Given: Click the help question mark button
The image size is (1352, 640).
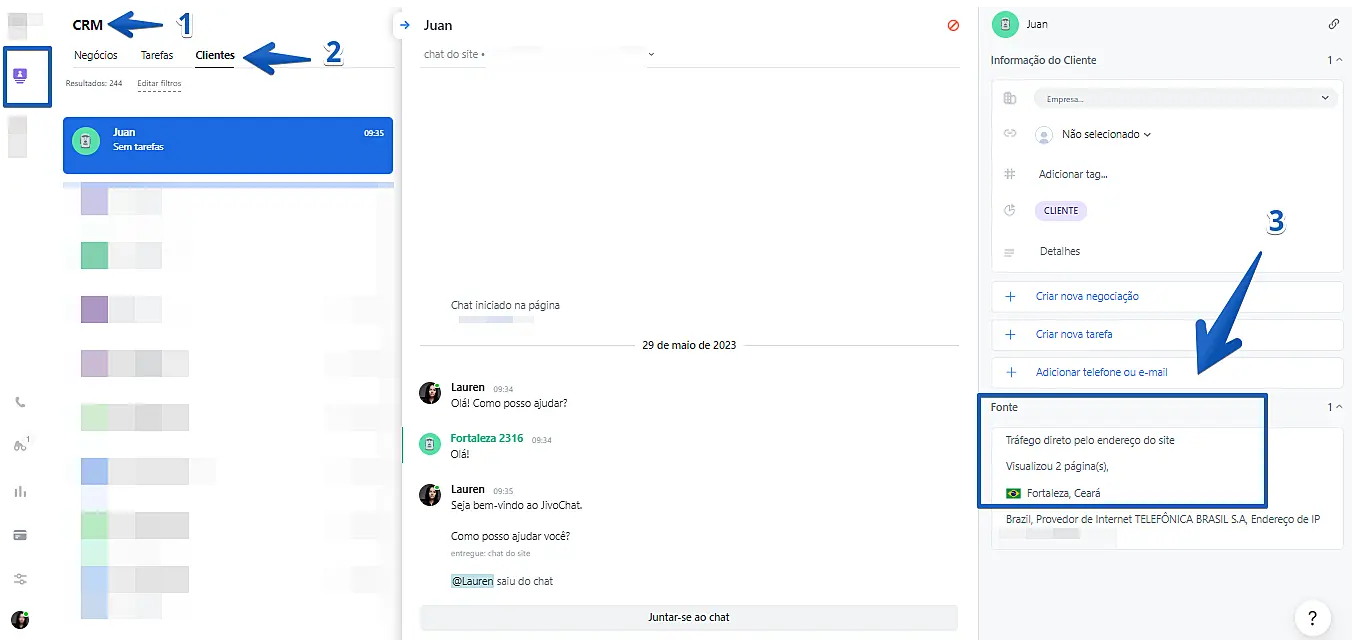Looking at the screenshot, I should 1312,617.
